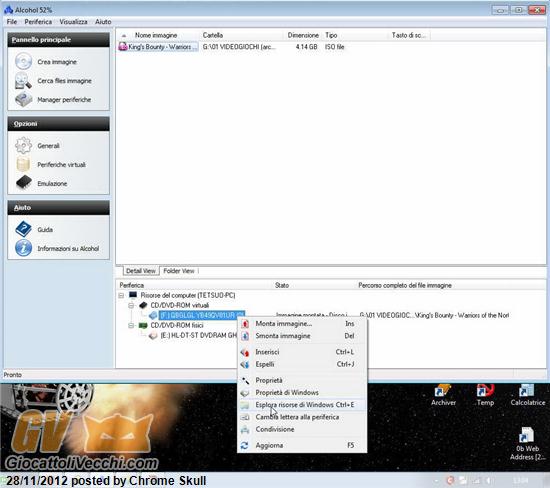Open Manager periferiche icon
Image resolution: width=550 pixels, height=488 pixels.
point(24,100)
